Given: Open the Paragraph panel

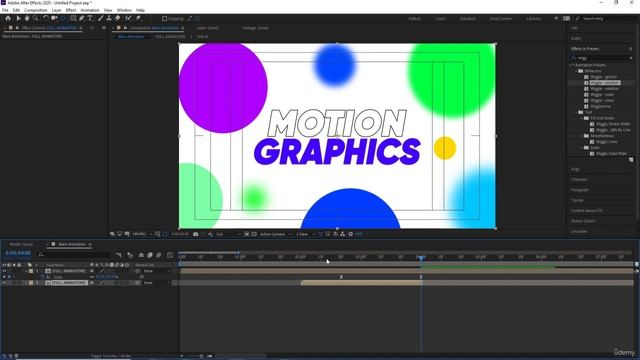Looking at the screenshot, I should pos(580,190).
